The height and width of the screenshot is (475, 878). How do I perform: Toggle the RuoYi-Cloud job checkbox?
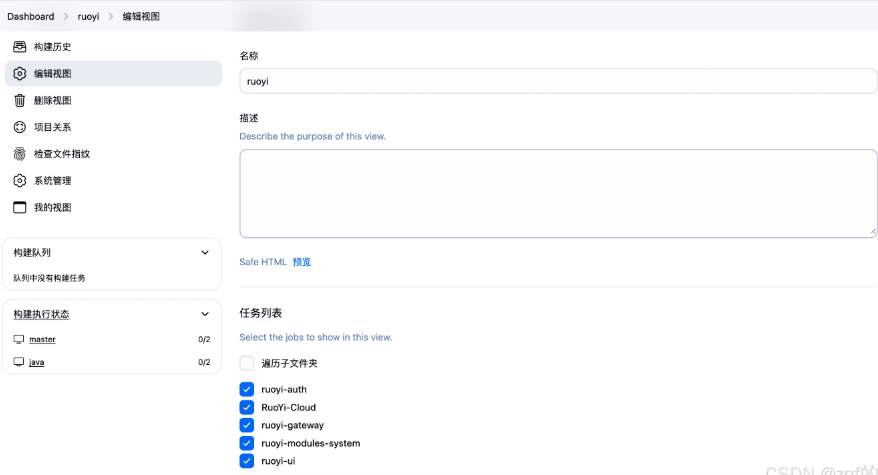pos(247,408)
